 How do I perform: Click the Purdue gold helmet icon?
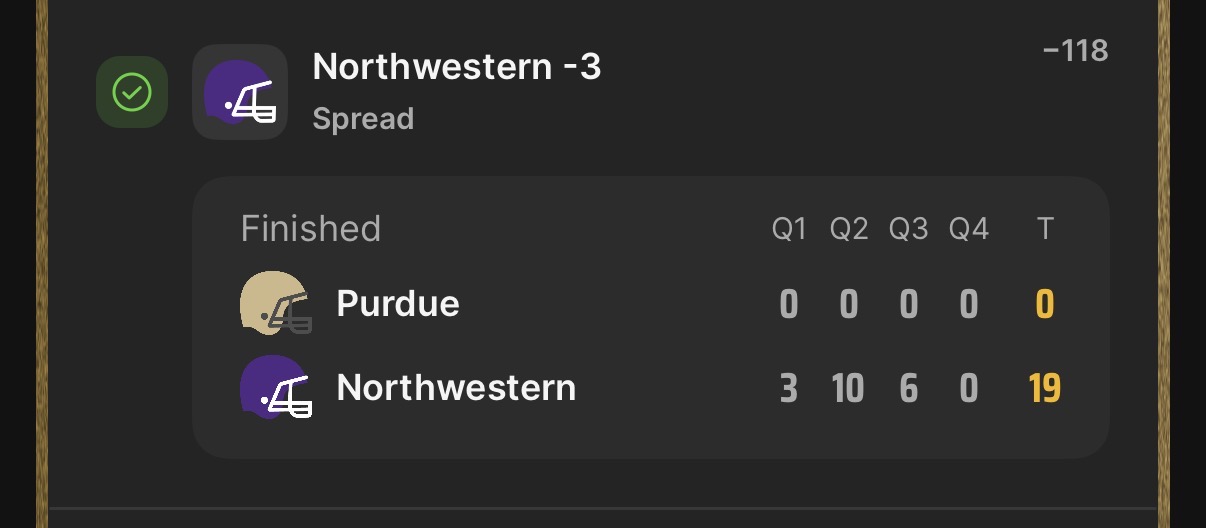click(275, 303)
